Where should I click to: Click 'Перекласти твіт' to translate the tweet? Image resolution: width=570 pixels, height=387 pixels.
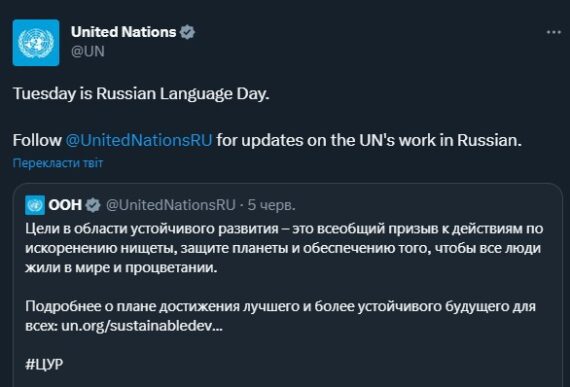point(58,163)
